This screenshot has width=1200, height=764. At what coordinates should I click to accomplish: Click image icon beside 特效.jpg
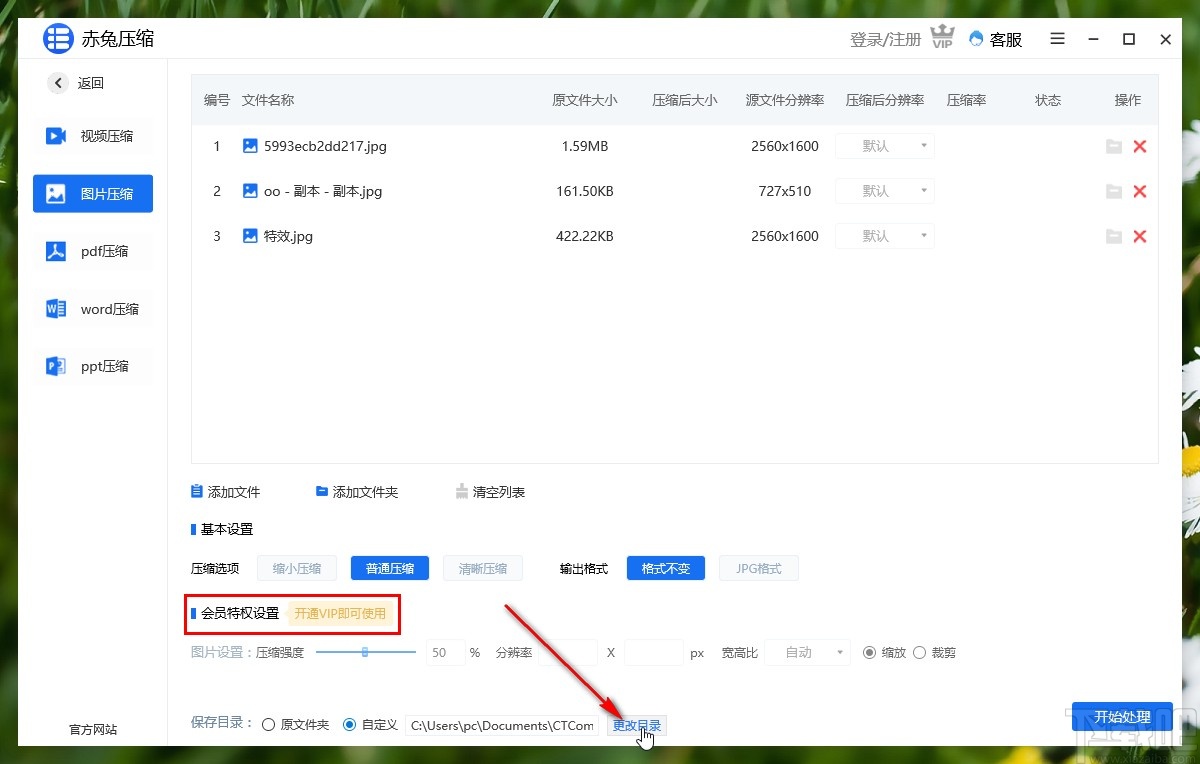[250, 236]
